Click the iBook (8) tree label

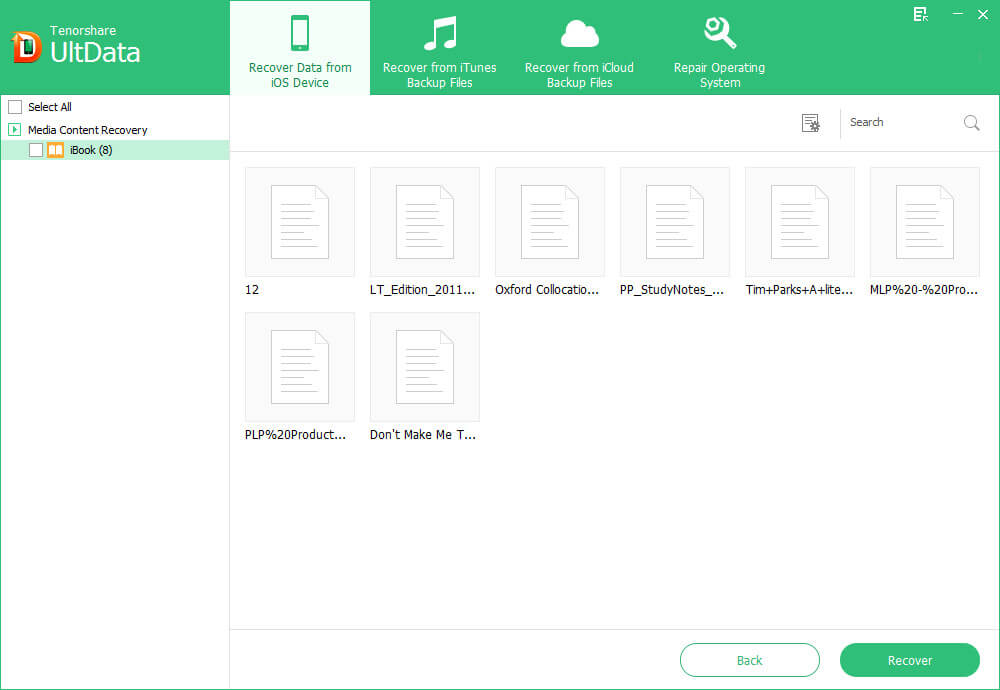[x=91, y=150]
